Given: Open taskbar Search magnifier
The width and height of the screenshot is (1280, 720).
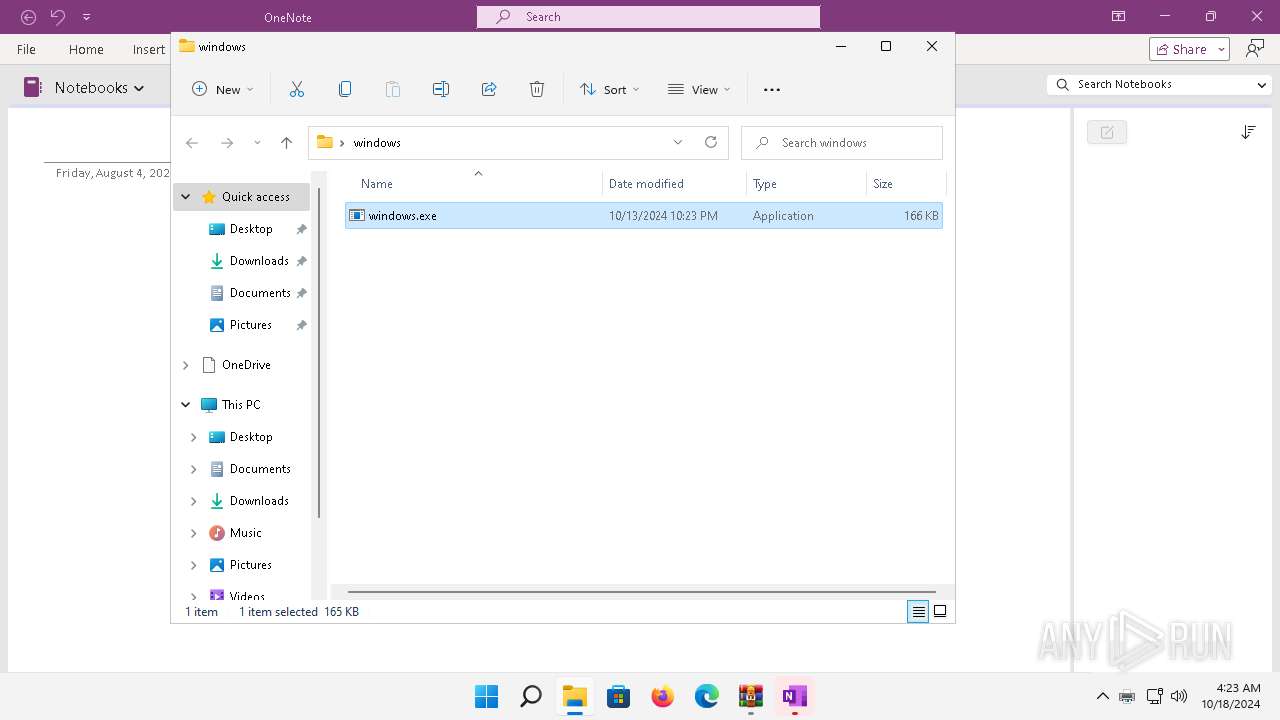Looking at the screenshot, I should pos(531,696).
